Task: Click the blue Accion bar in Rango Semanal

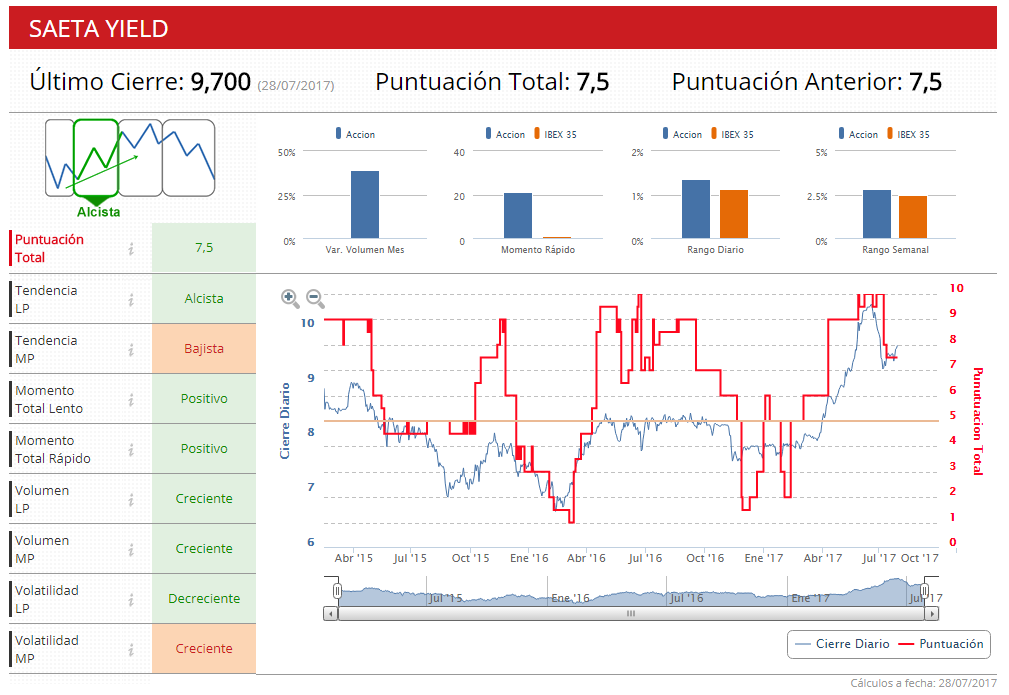Action: pos(877,214)
